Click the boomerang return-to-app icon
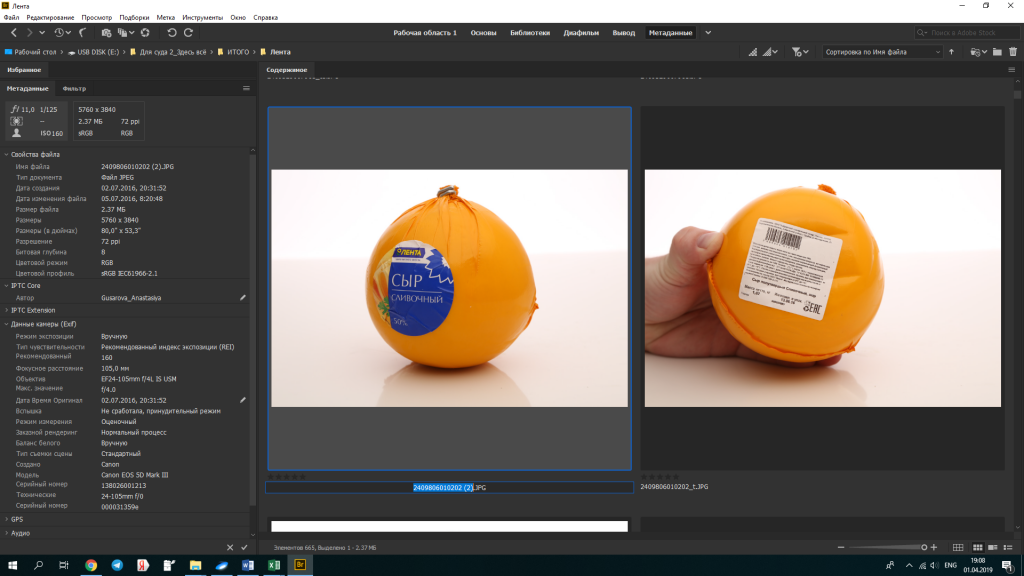This screenshot has height=576, width=1024. (x=82, y=33)
